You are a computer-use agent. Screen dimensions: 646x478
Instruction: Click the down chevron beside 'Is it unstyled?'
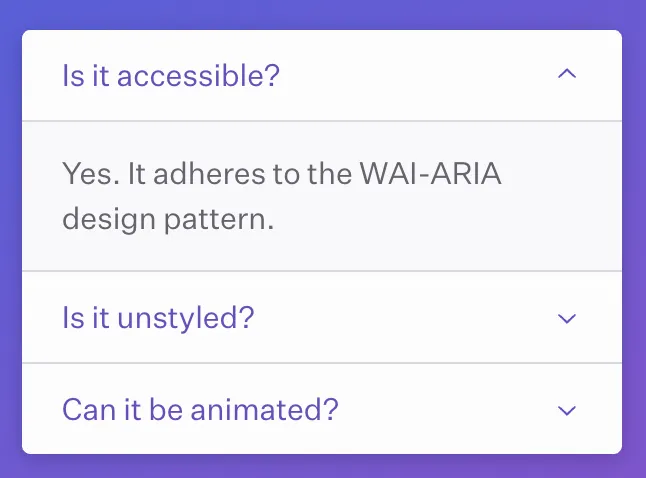pos(567,319)
